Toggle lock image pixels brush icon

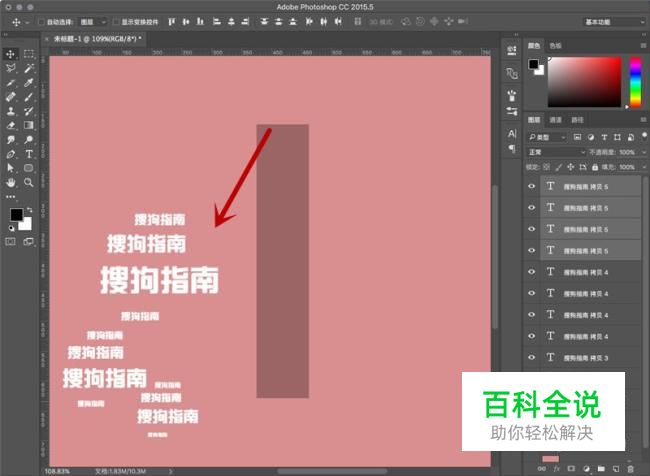[x=558, y=167]
